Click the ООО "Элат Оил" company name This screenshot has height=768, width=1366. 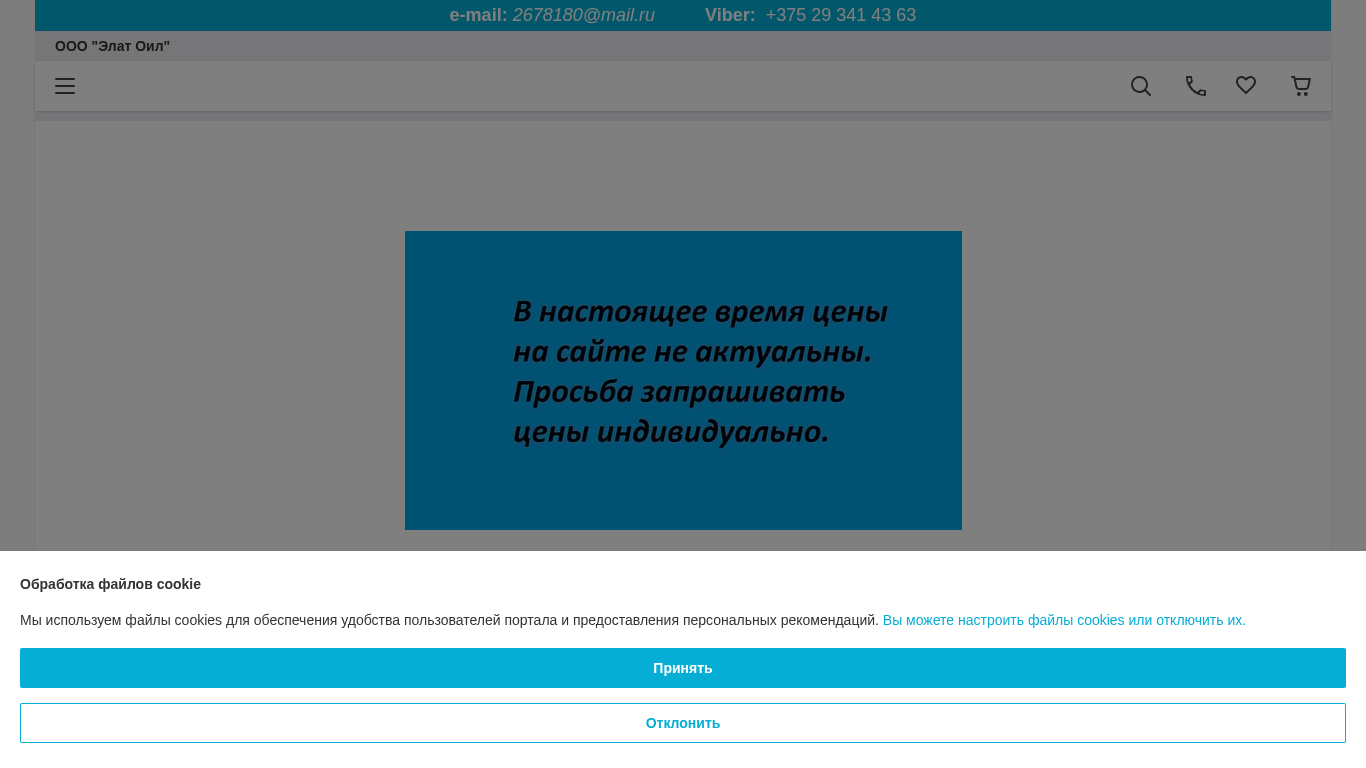coord(112,46)
